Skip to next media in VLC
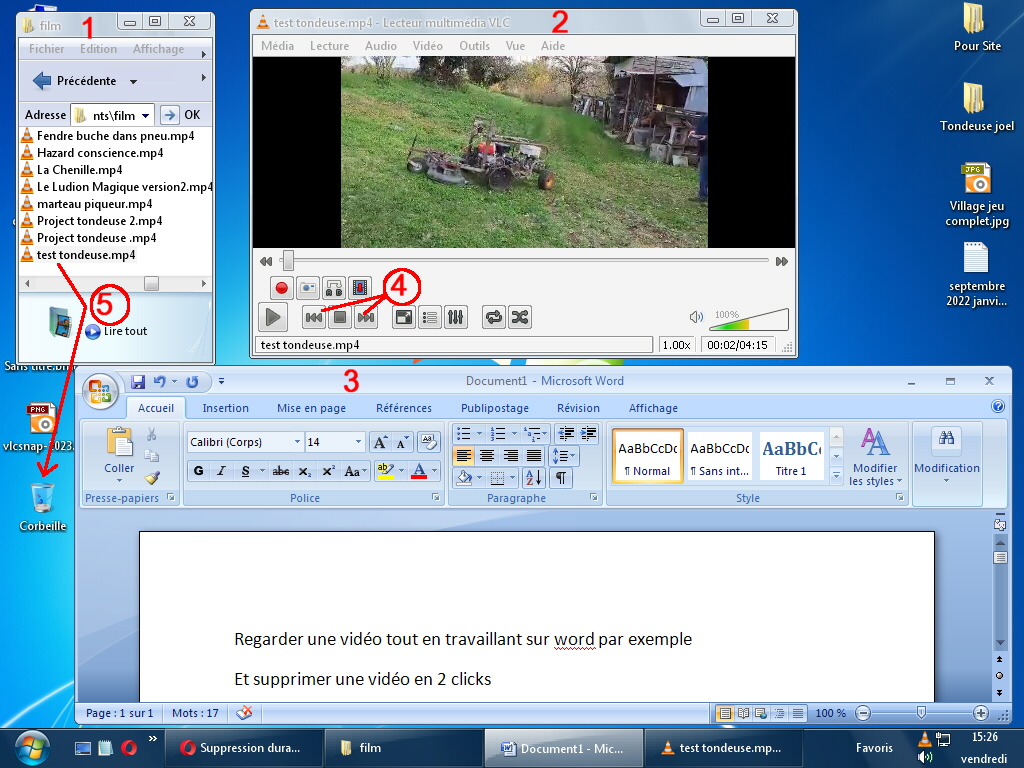Screen dimensions: 1024x768 pos(366,317)
